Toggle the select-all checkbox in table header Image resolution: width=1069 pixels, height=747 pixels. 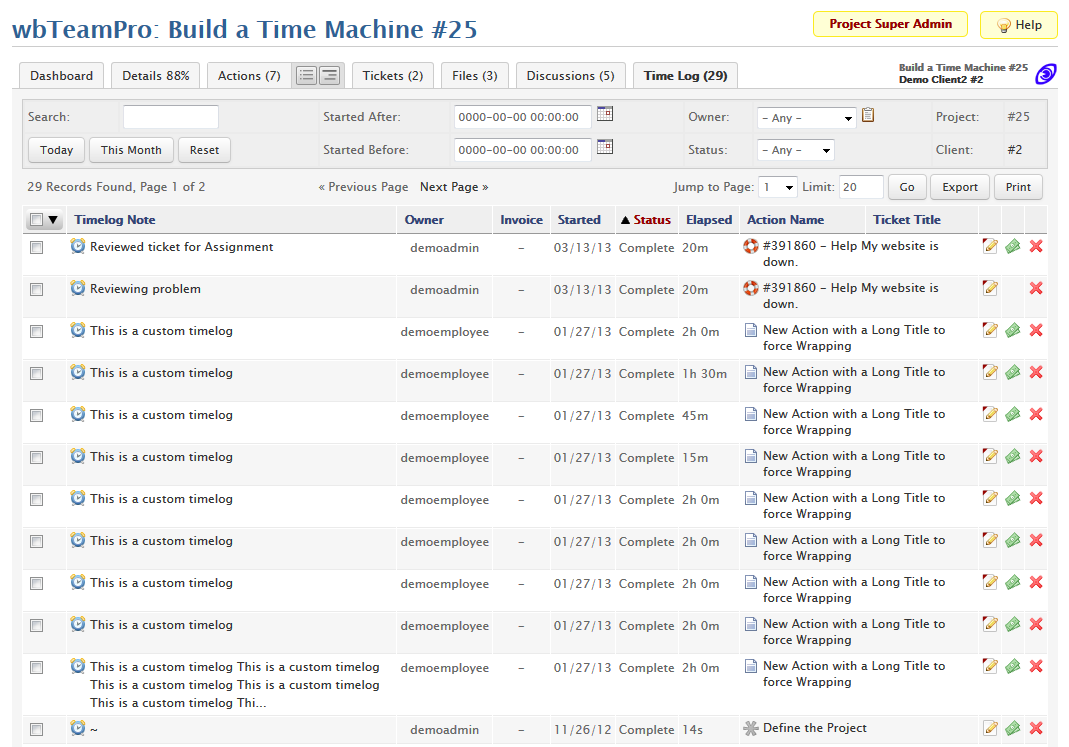pos(37,220)
